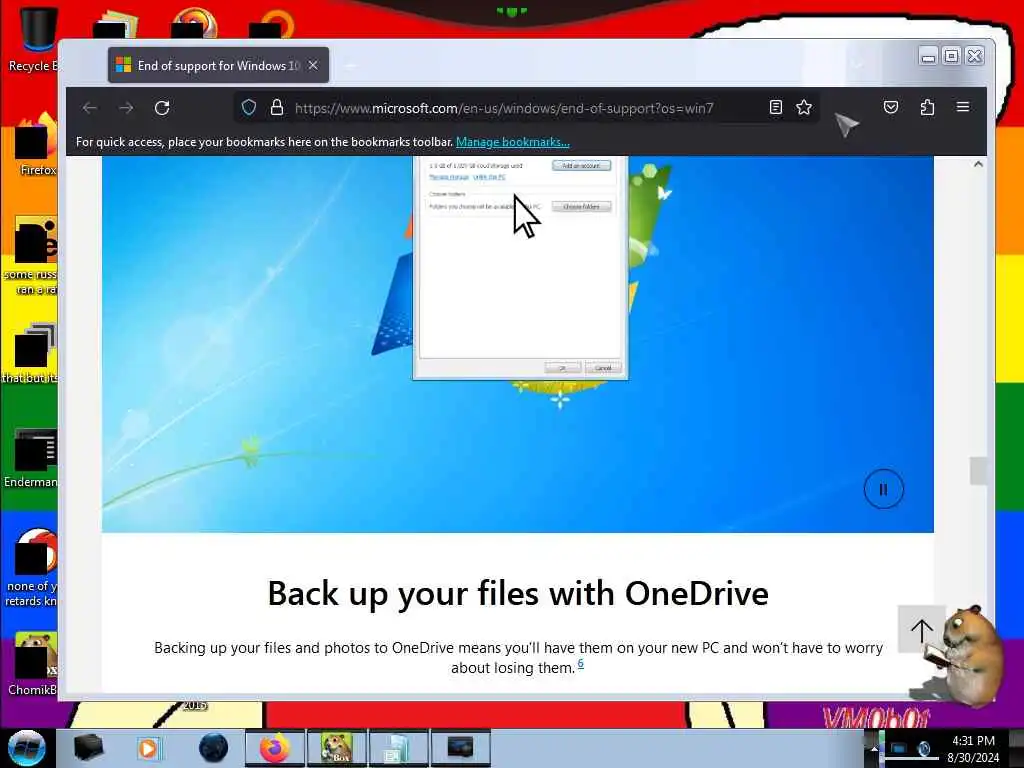Open the ChomikBox desktop icon

tap(33, 665)
